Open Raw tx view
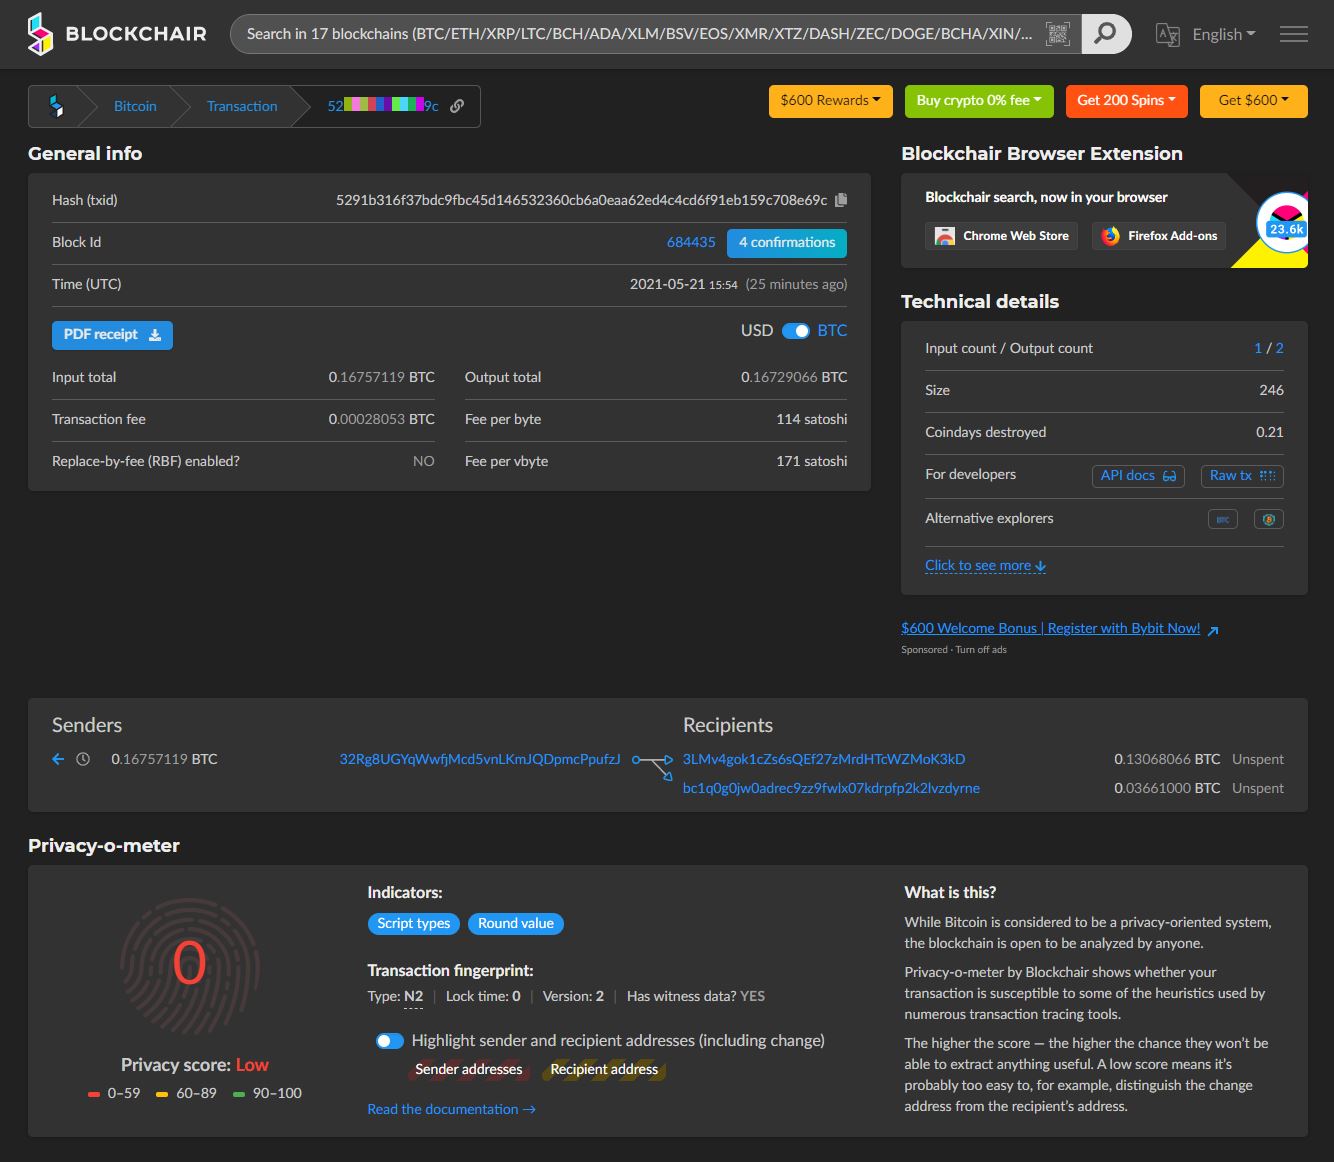1334x1162 pixels. (x=1242, y=476)
